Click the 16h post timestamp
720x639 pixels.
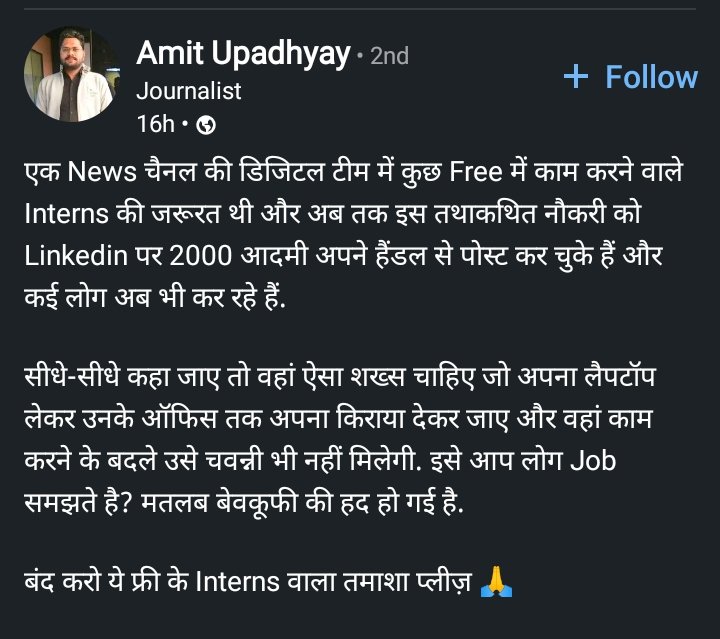point(156,124)
